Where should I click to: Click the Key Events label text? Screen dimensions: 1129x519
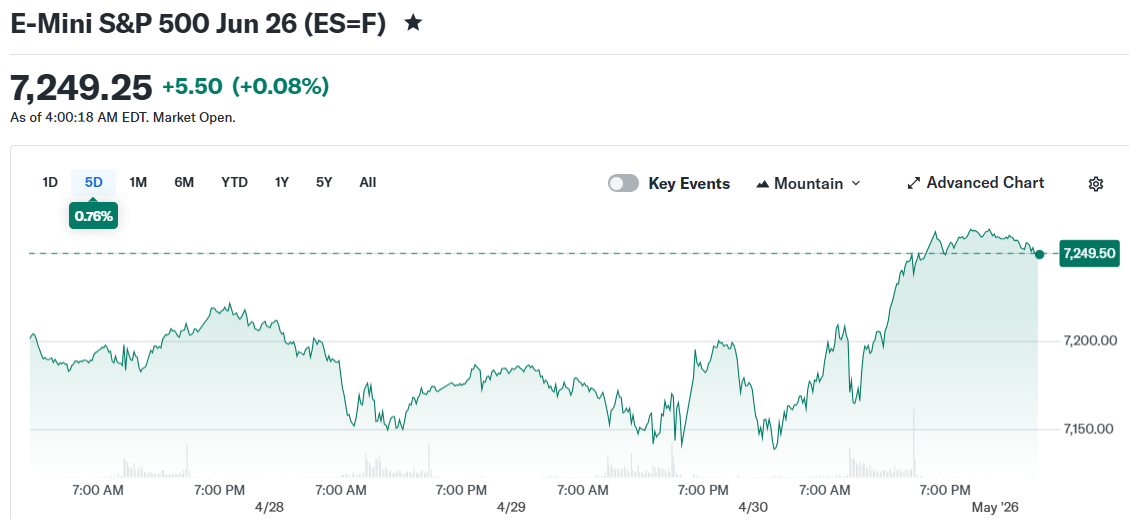(689, 184)
